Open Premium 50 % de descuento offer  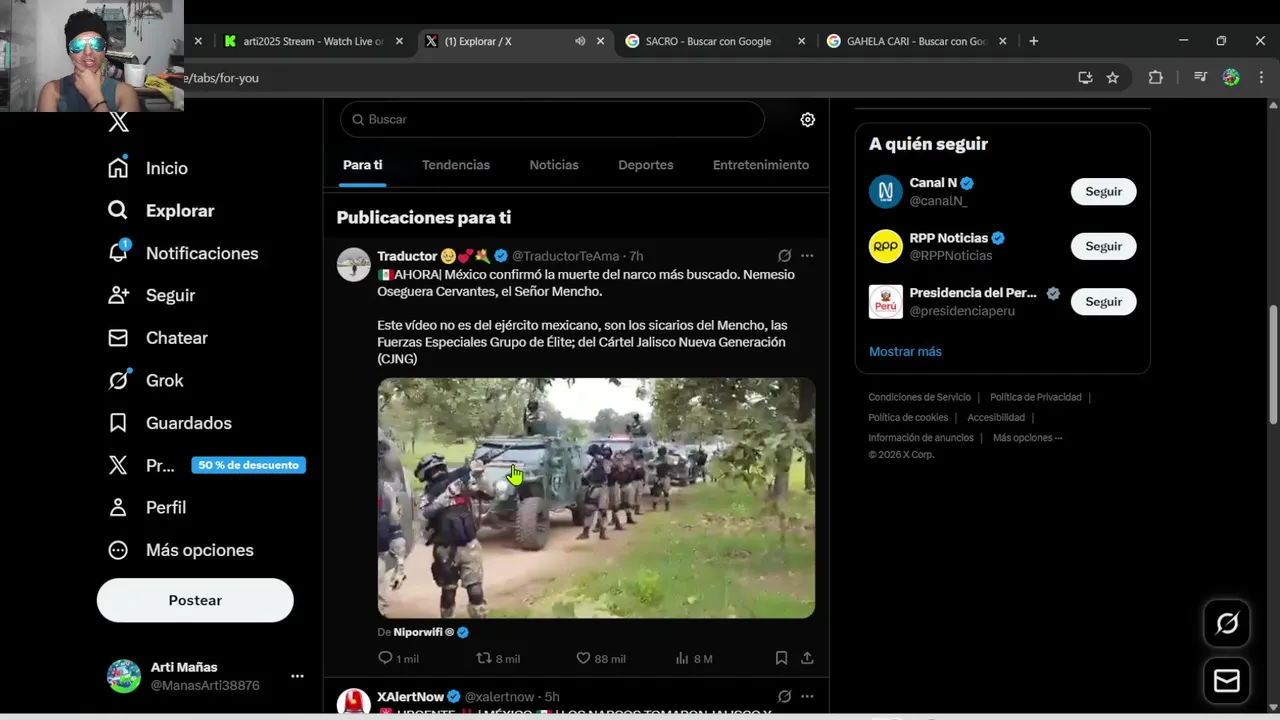(x=206, y=465)
